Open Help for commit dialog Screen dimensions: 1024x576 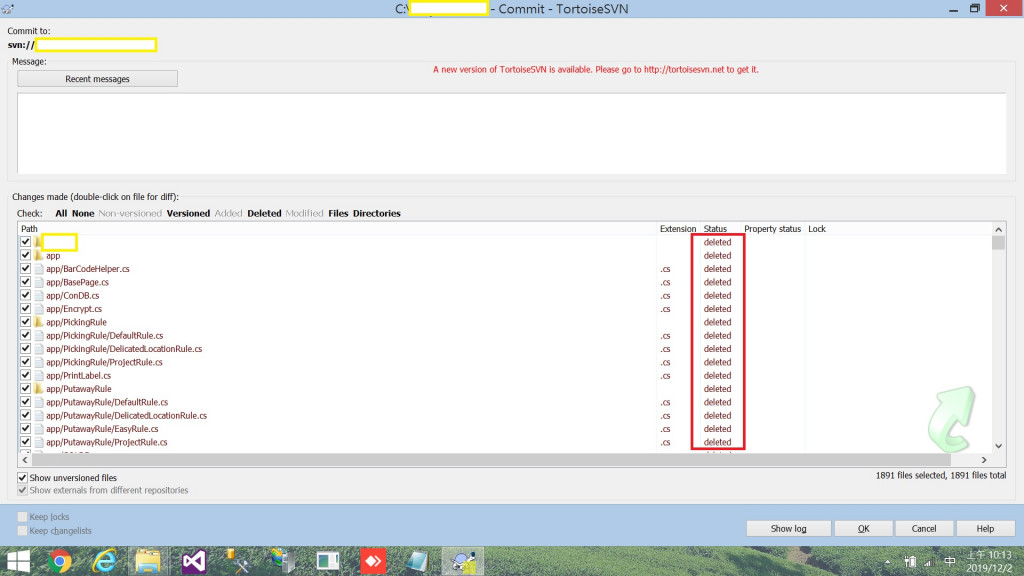click(x=985, y=528)
